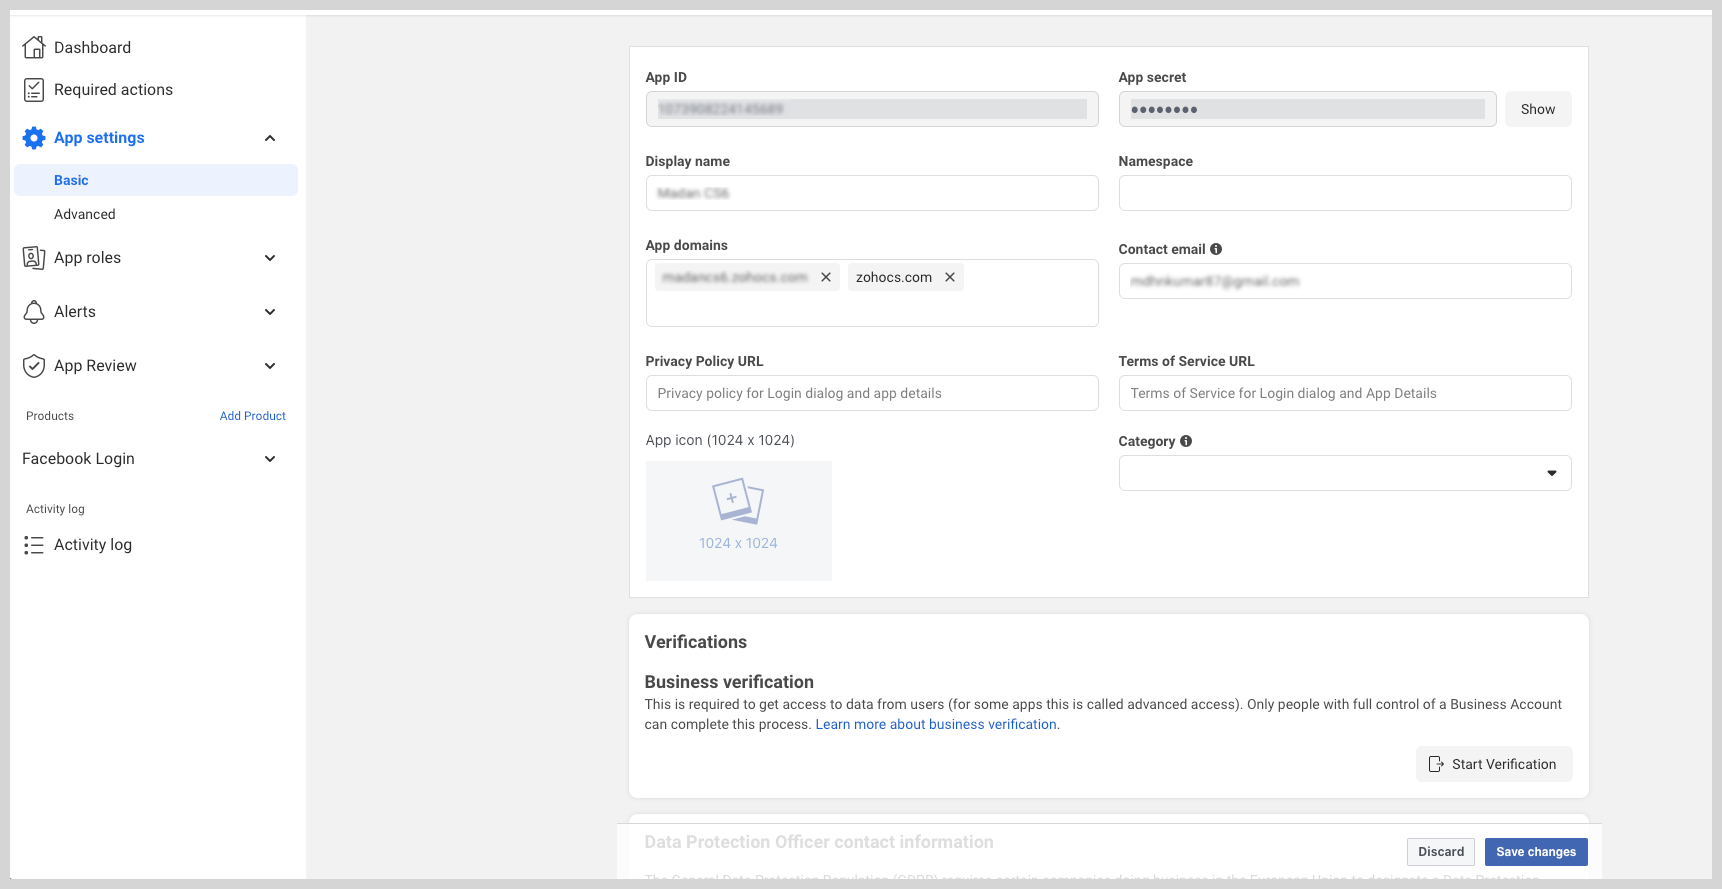
Task: Collapse the App settings section
Action: click(x=270, y=138)
